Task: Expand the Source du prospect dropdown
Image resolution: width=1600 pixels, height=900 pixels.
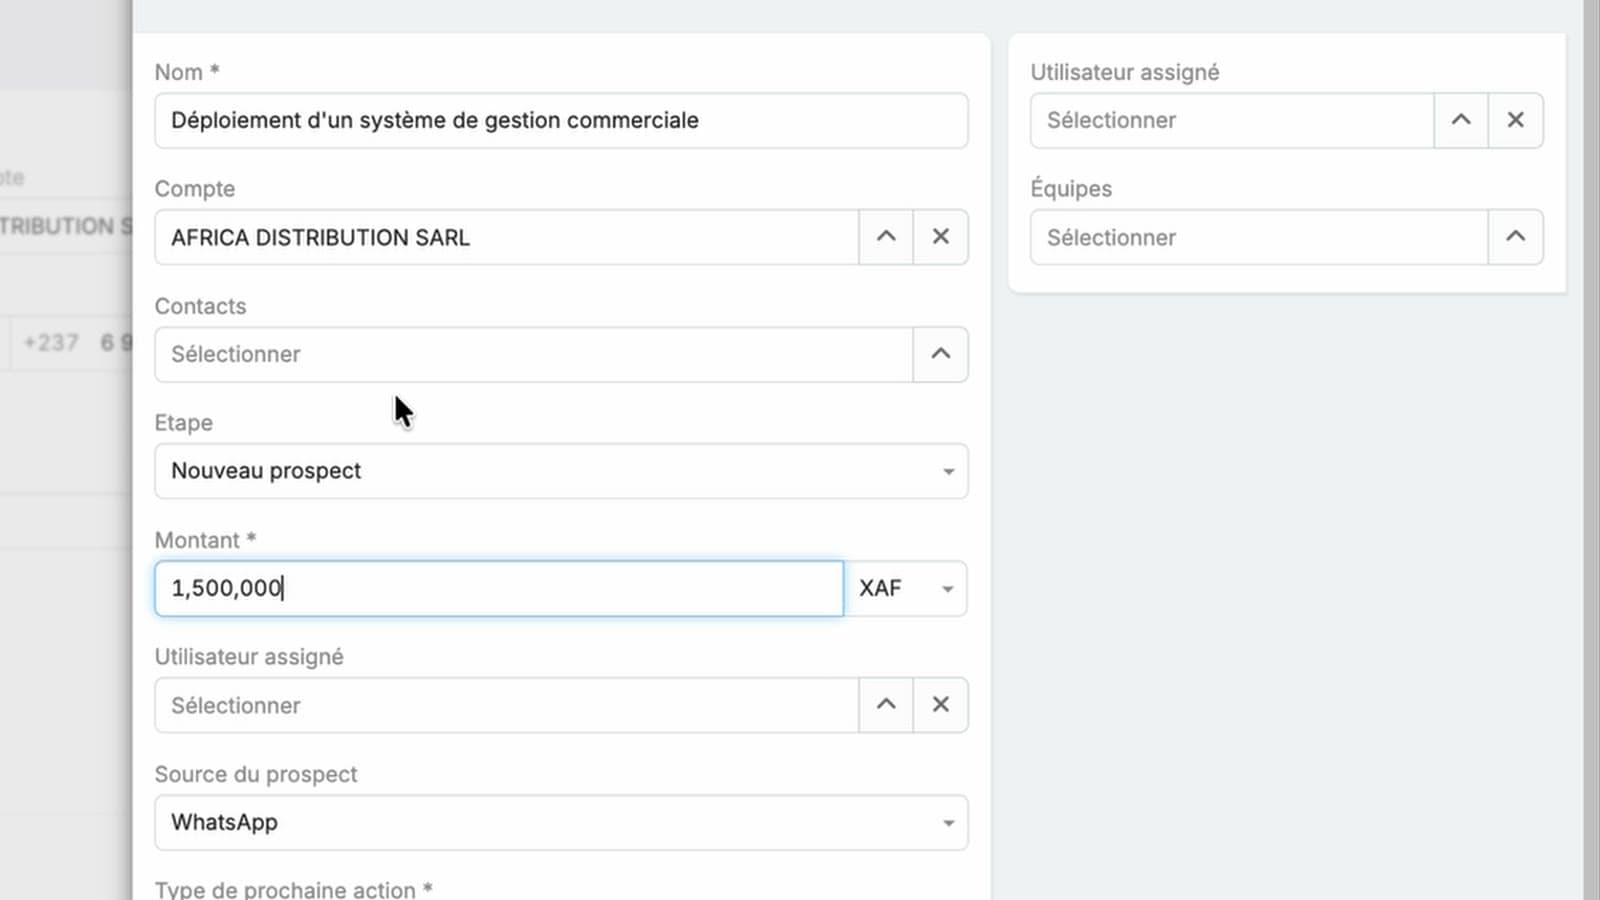Action: click(x=561, y=822)
